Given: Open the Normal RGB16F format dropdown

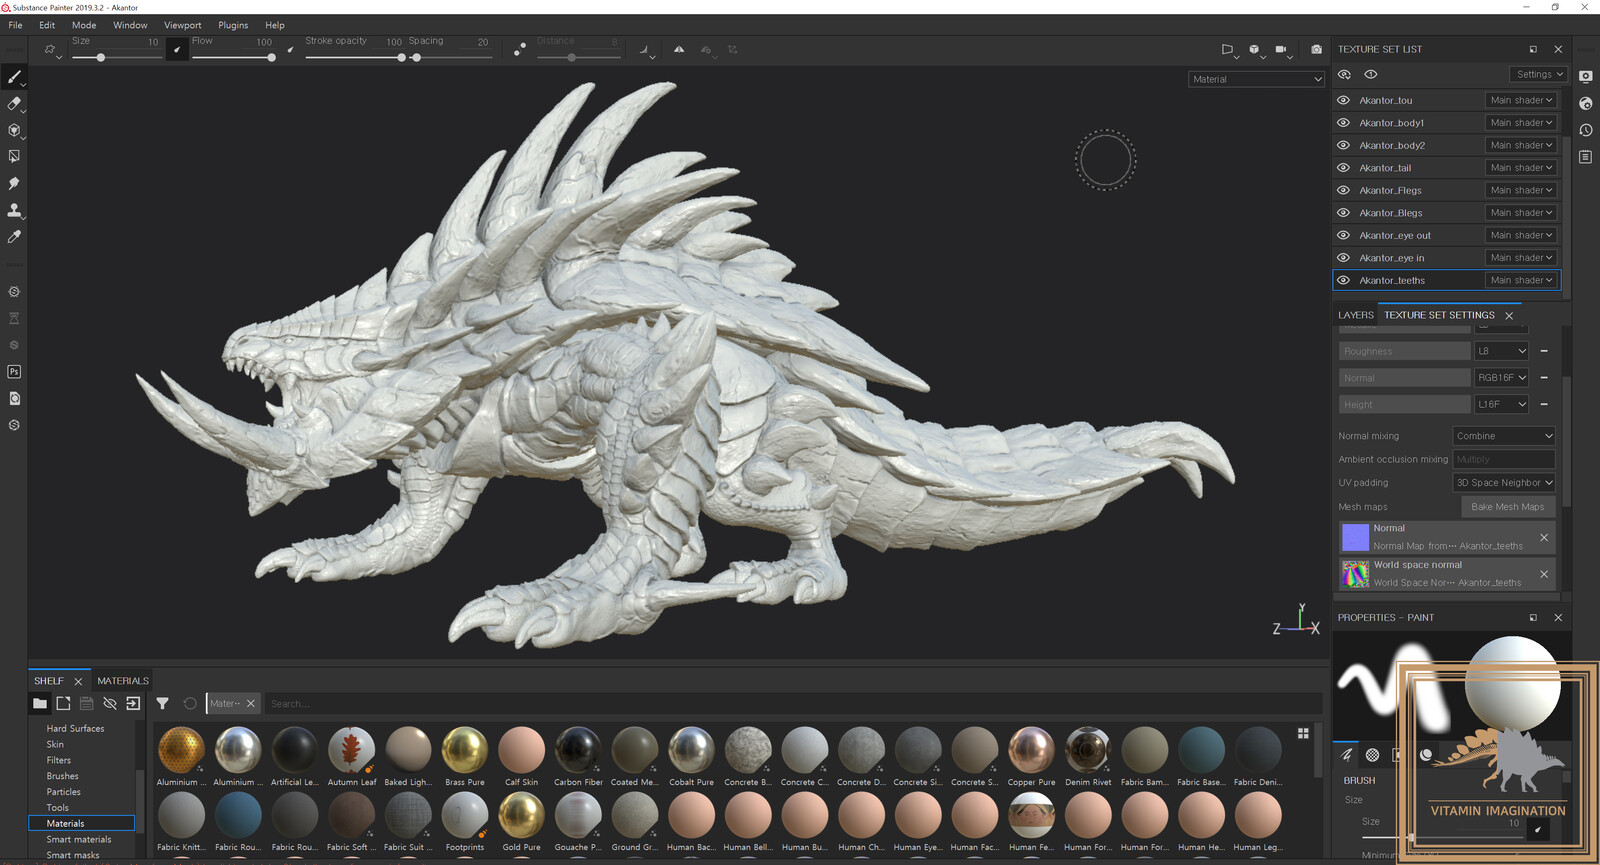Looking at the screenshot, I should pyautogui.click(x=1502, y=378).
